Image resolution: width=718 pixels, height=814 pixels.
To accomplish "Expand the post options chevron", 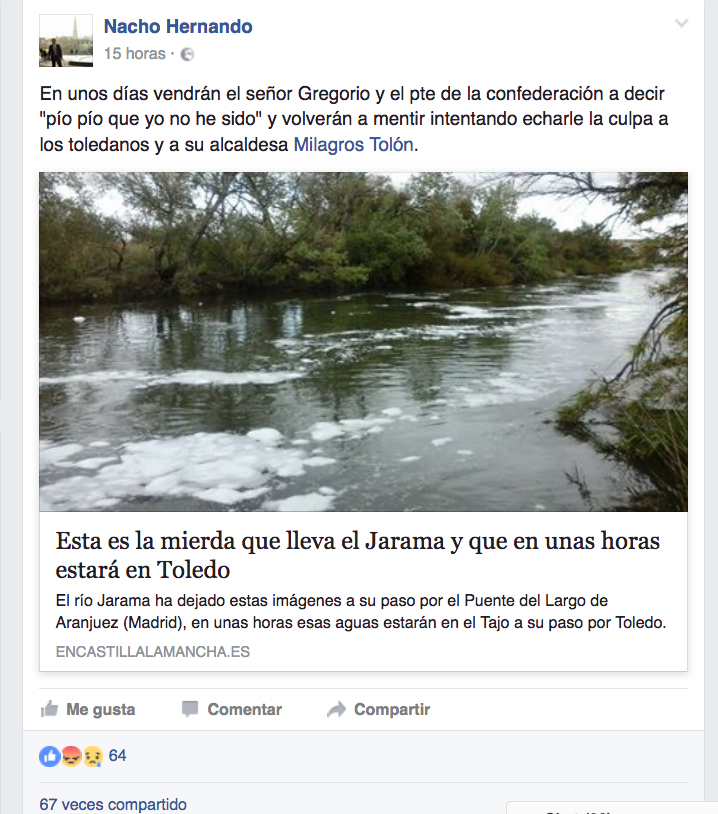I will point(681,23).
